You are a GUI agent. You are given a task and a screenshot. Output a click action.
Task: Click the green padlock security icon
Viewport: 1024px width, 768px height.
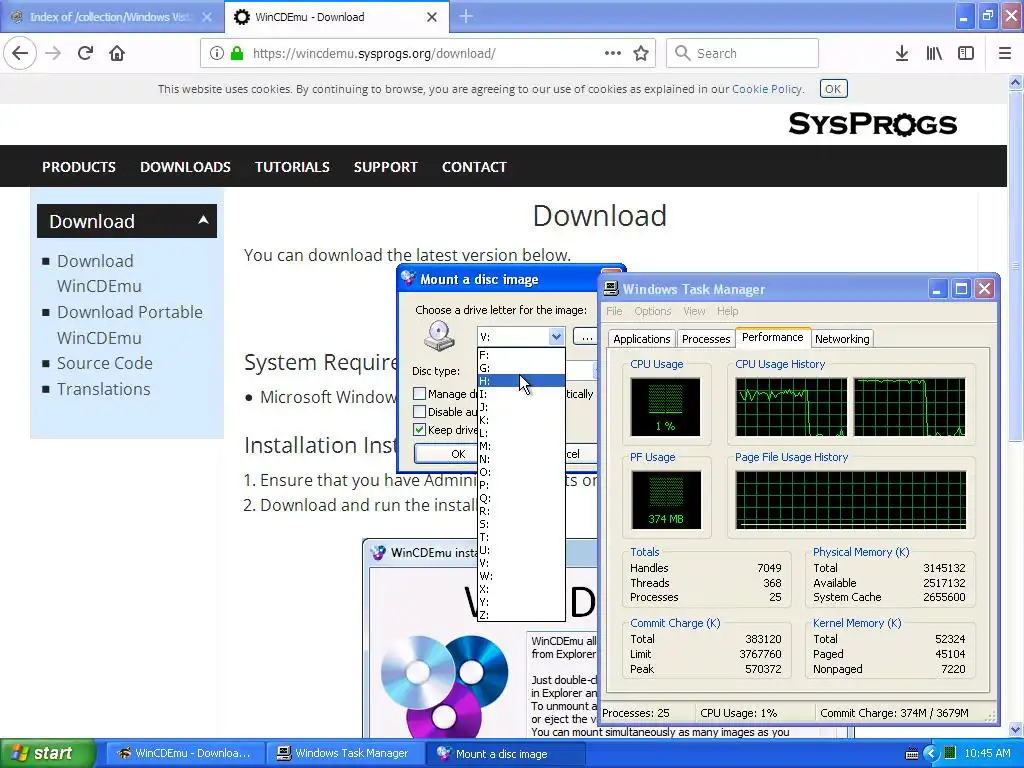click(237, 54)
